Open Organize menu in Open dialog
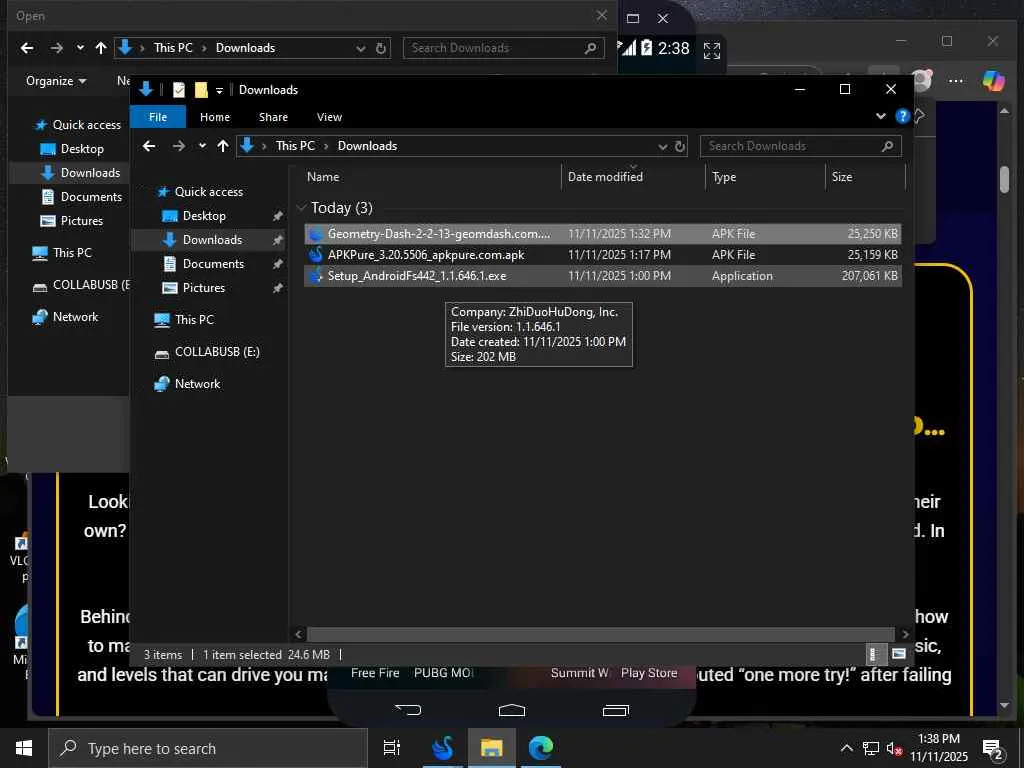The width and height of the screenshot is (1024, 768). coord(56,81)
